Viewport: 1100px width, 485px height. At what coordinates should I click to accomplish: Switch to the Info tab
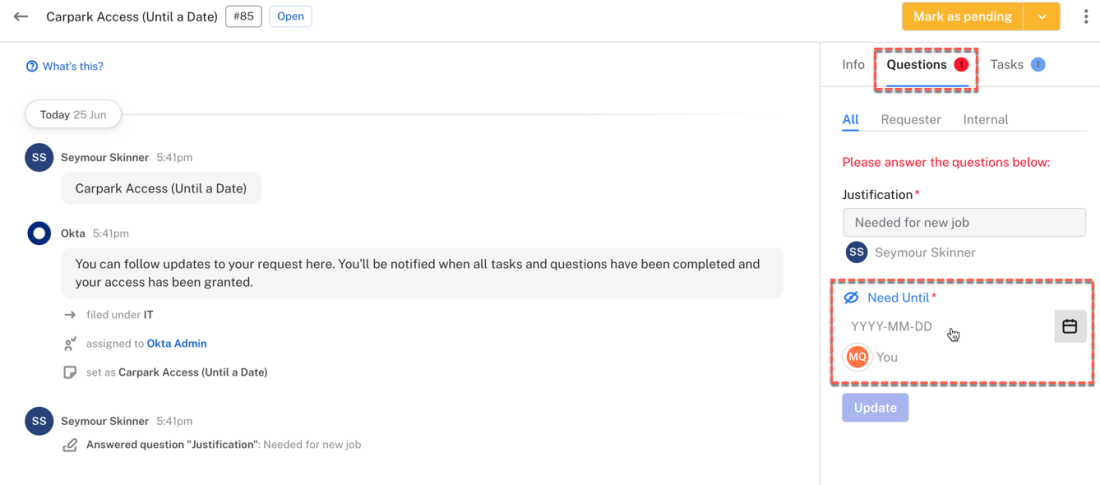pos(853,65)
